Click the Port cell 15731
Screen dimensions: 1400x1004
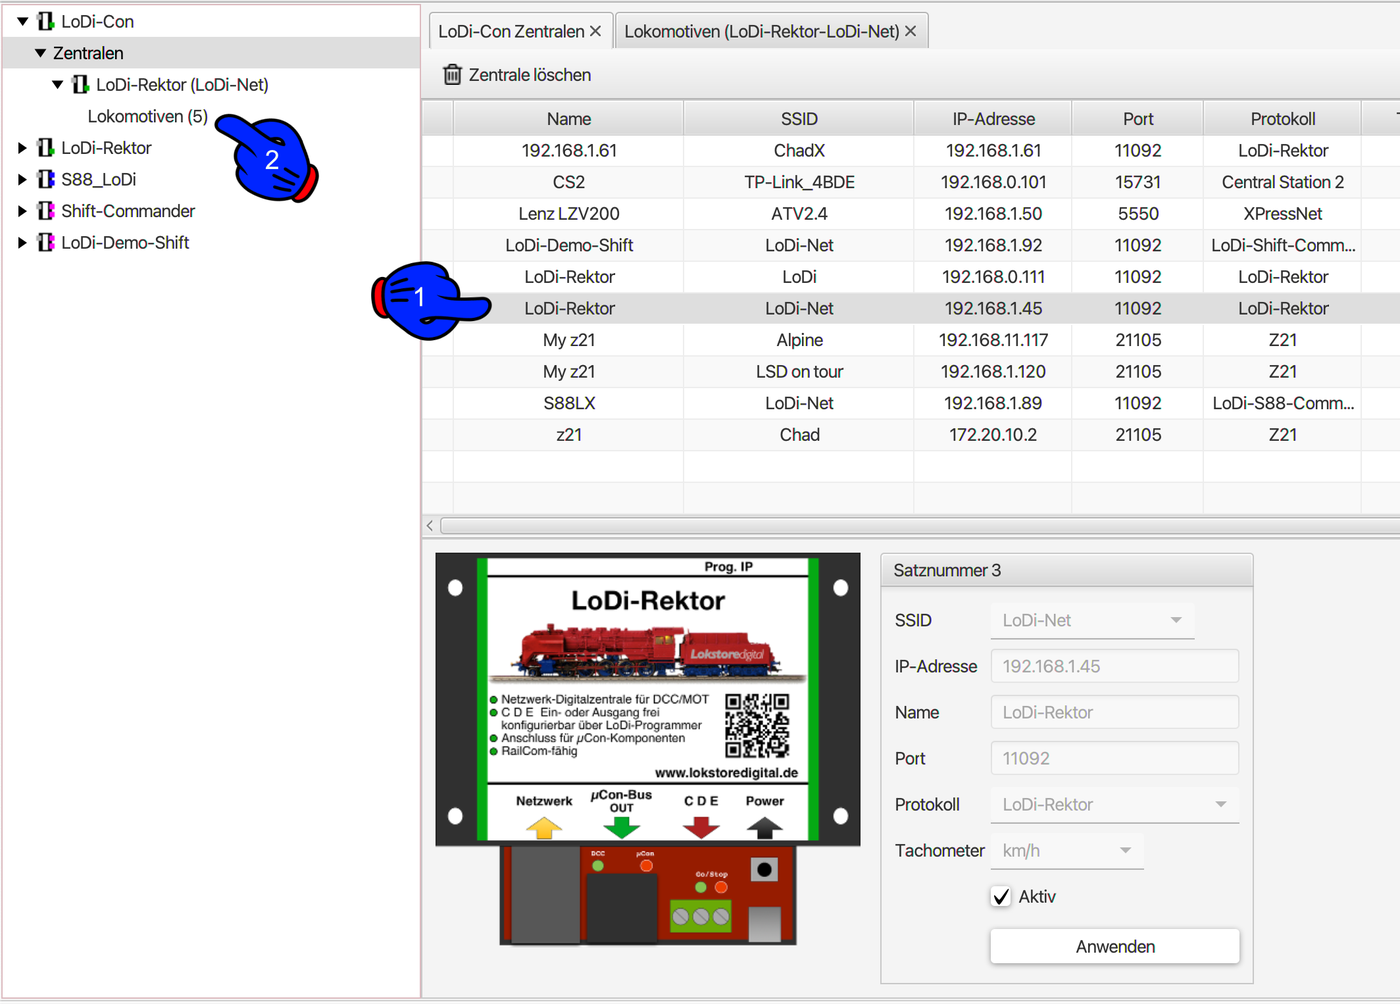(x=1138, y=182)
